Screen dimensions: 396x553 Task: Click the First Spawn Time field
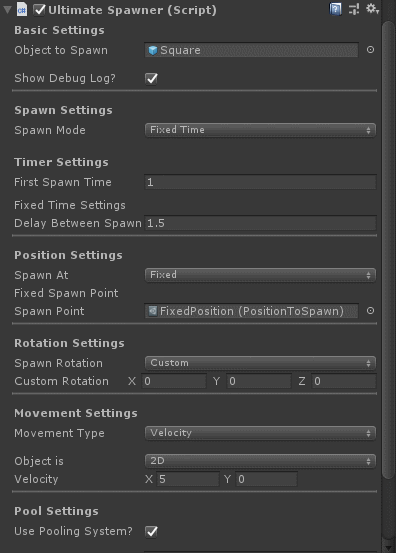260,182
